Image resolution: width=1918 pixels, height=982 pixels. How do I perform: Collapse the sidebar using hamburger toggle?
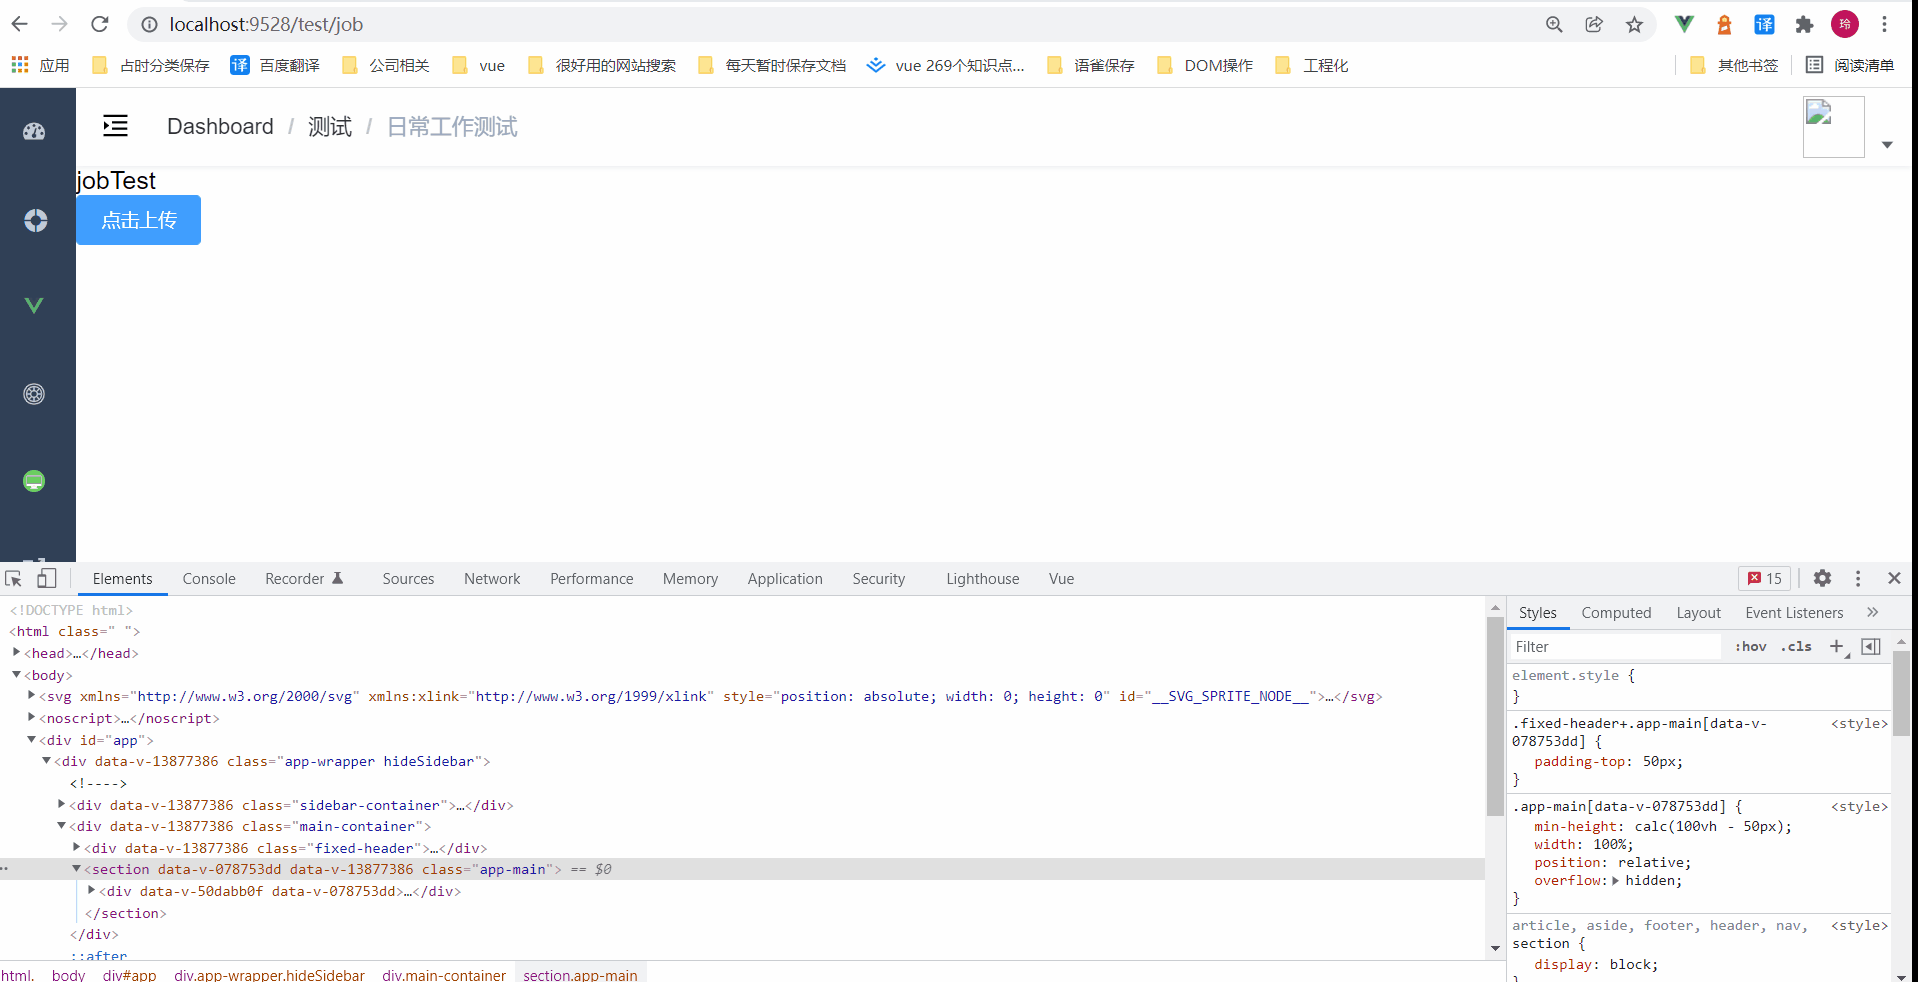(x=115, y=126)
